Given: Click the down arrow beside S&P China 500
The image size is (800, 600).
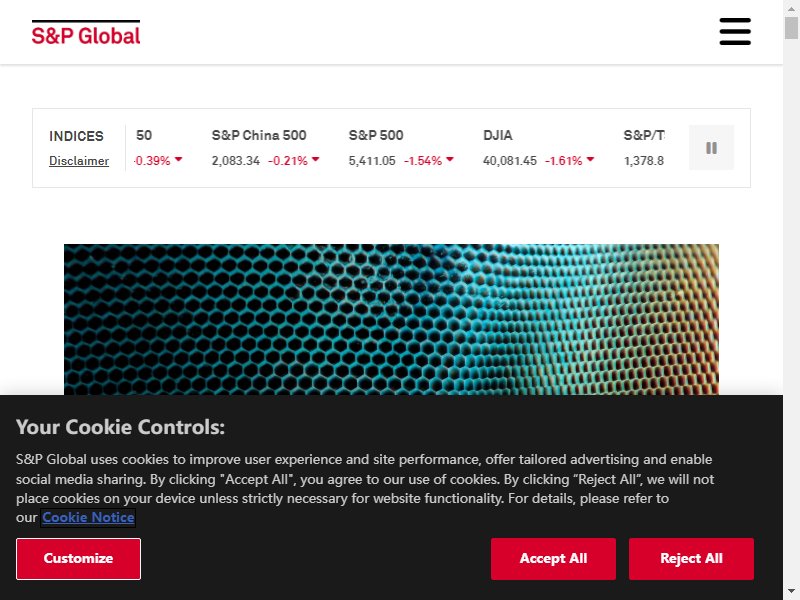Looking at the screenshot, I should pos(315,159).
